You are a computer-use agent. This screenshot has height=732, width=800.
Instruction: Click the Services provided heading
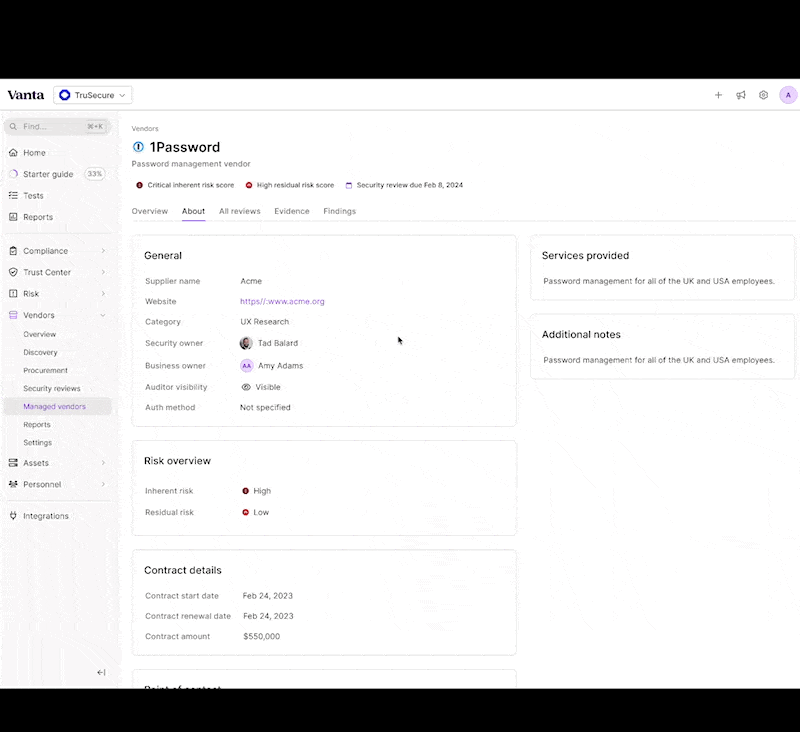(x=585, y=256)
